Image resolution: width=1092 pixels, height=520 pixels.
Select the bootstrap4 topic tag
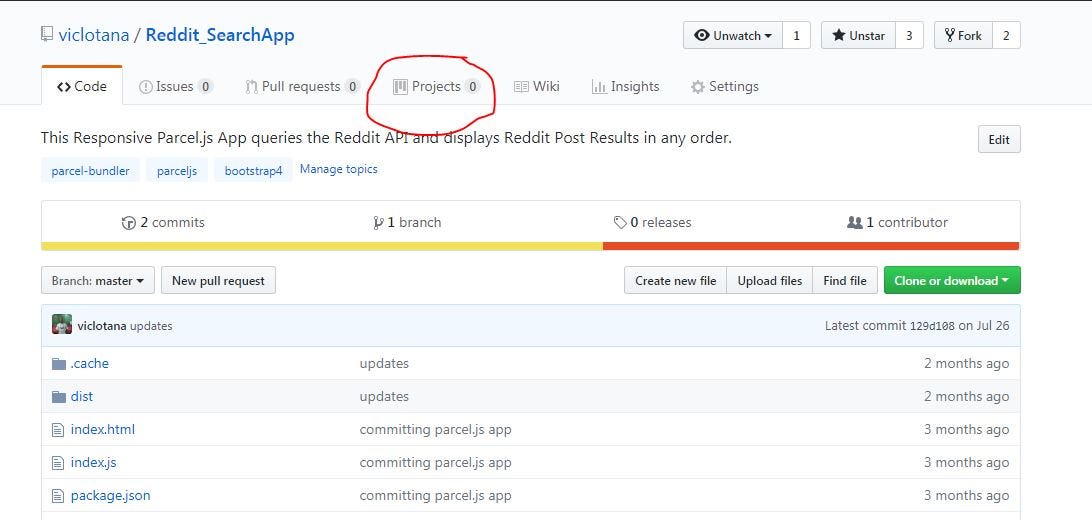pos(254,170)
